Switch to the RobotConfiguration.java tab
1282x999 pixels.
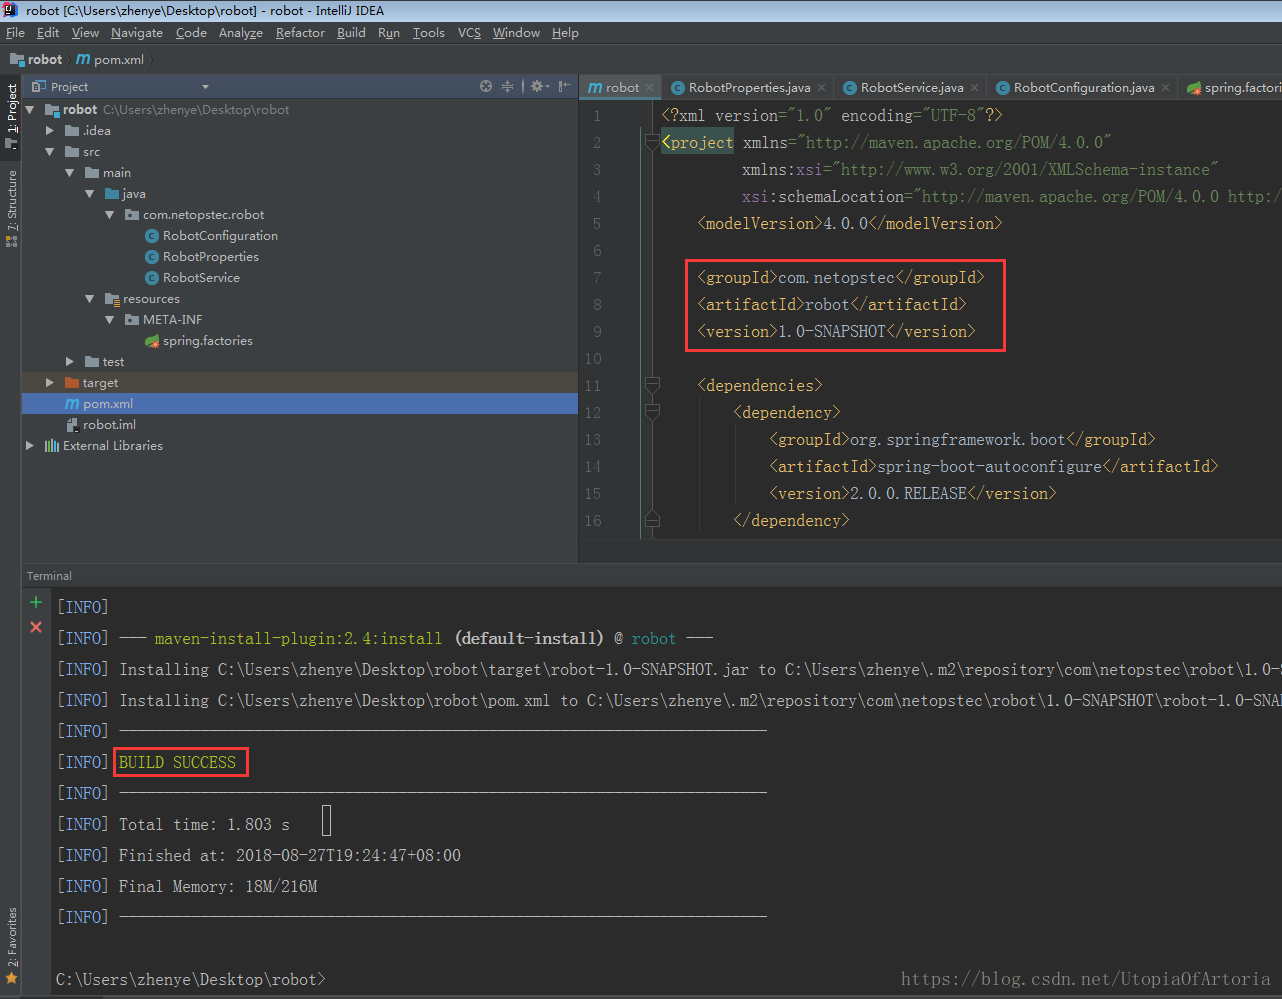pyautogui.click(x=1083, y=88)
